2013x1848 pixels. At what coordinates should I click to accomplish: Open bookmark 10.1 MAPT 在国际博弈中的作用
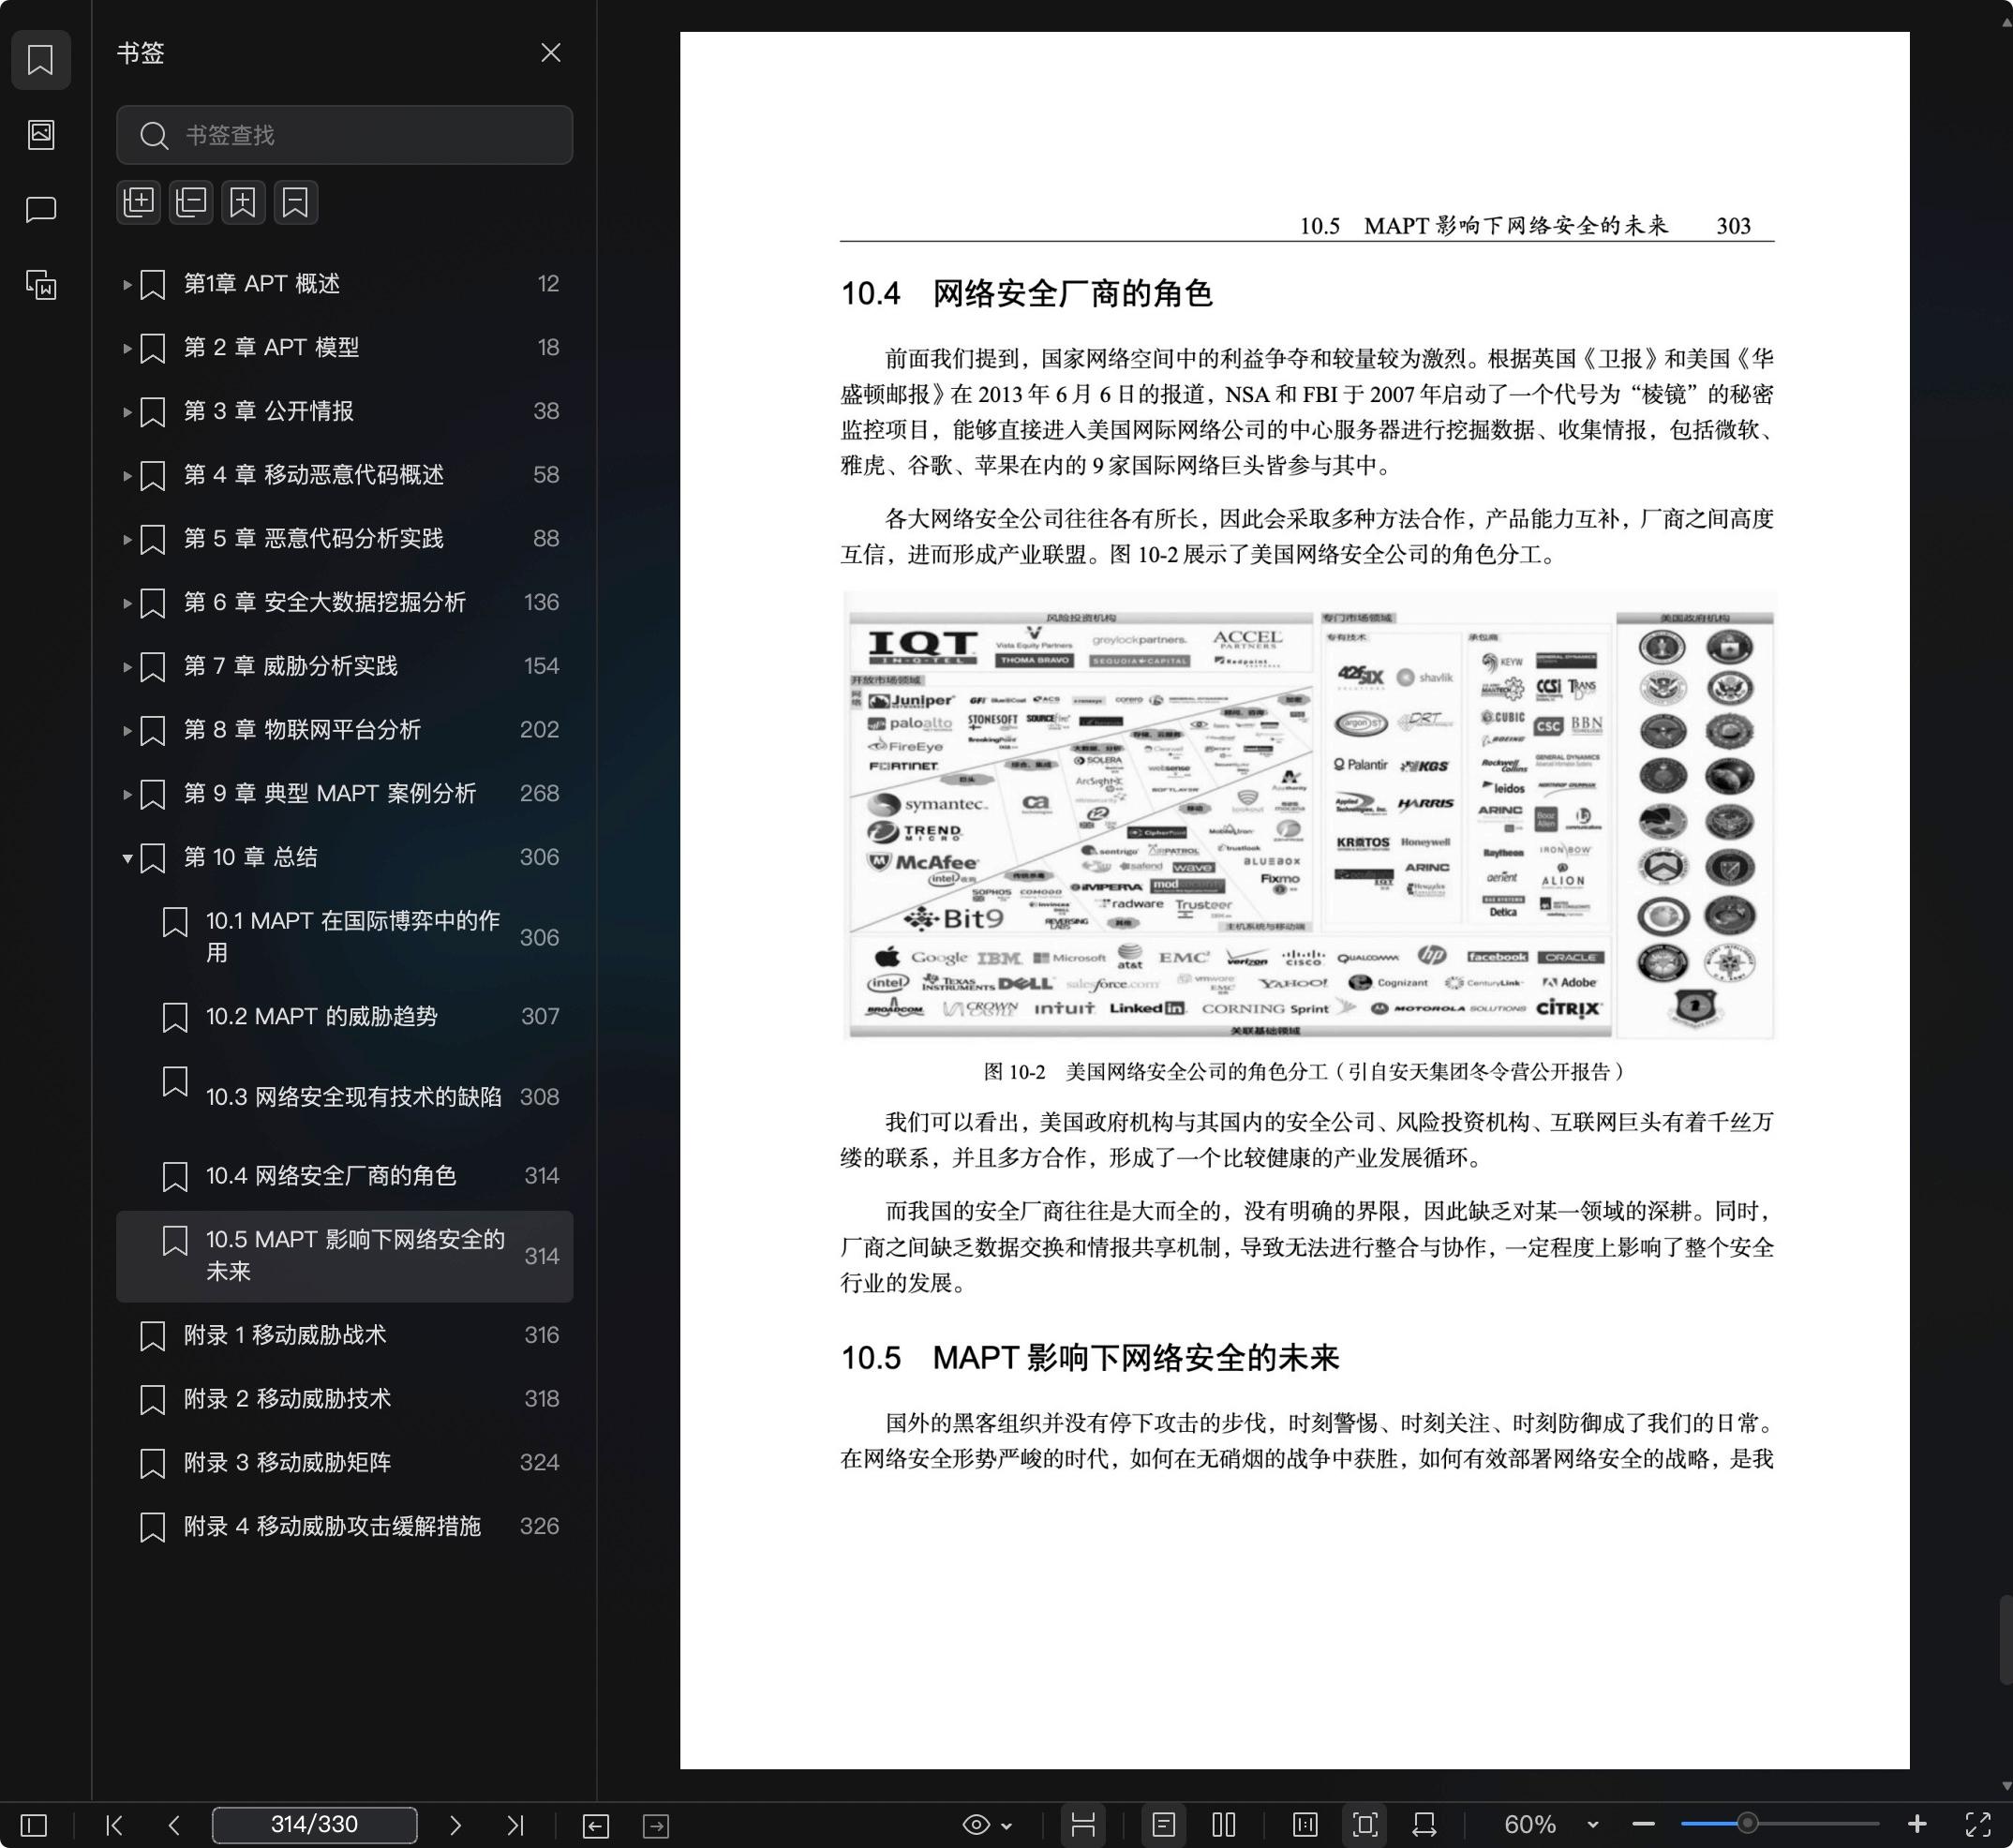(344, 937)
